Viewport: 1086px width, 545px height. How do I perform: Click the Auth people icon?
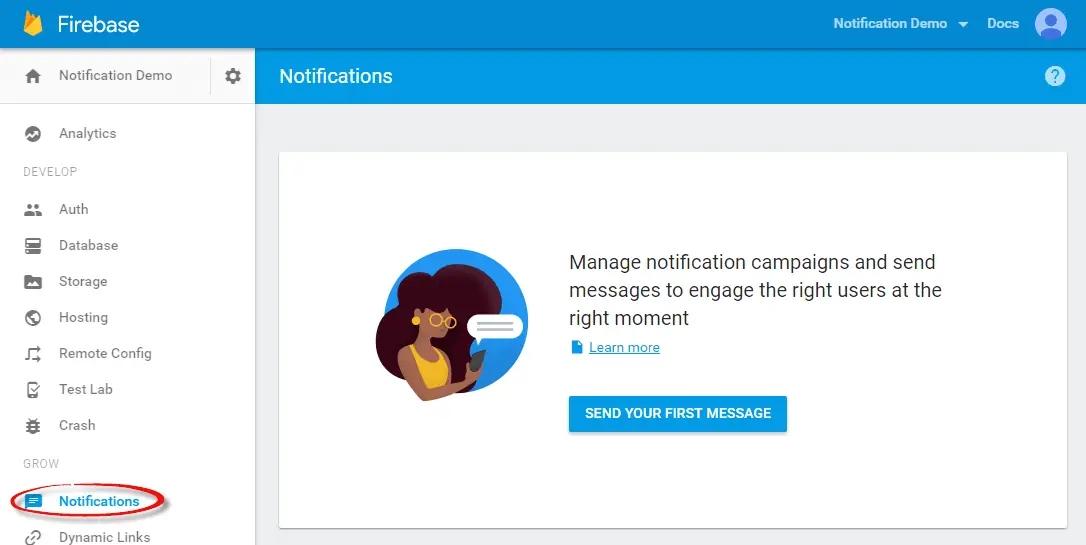point(33,210)
